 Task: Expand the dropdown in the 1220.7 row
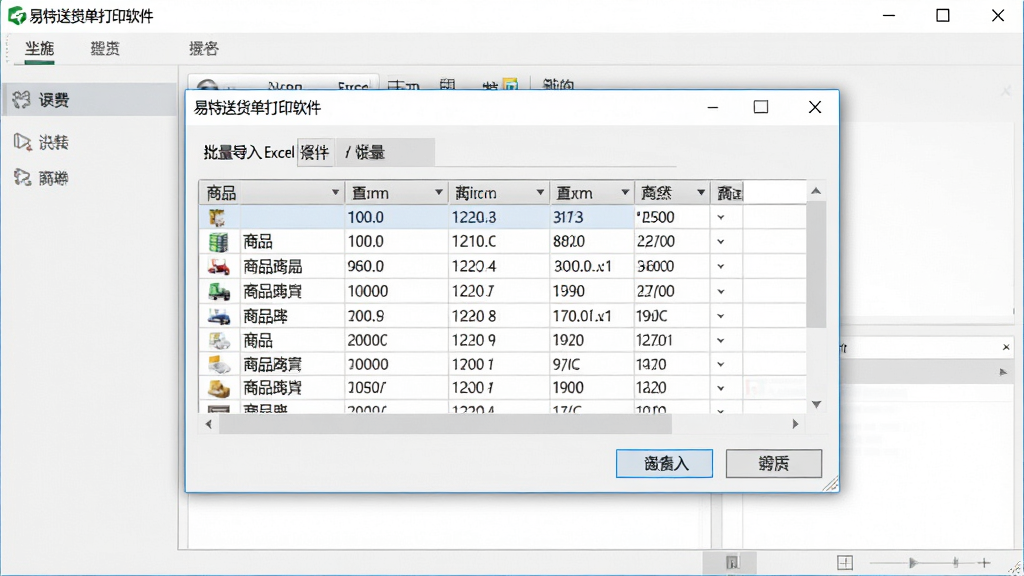(x=721, y=291)
